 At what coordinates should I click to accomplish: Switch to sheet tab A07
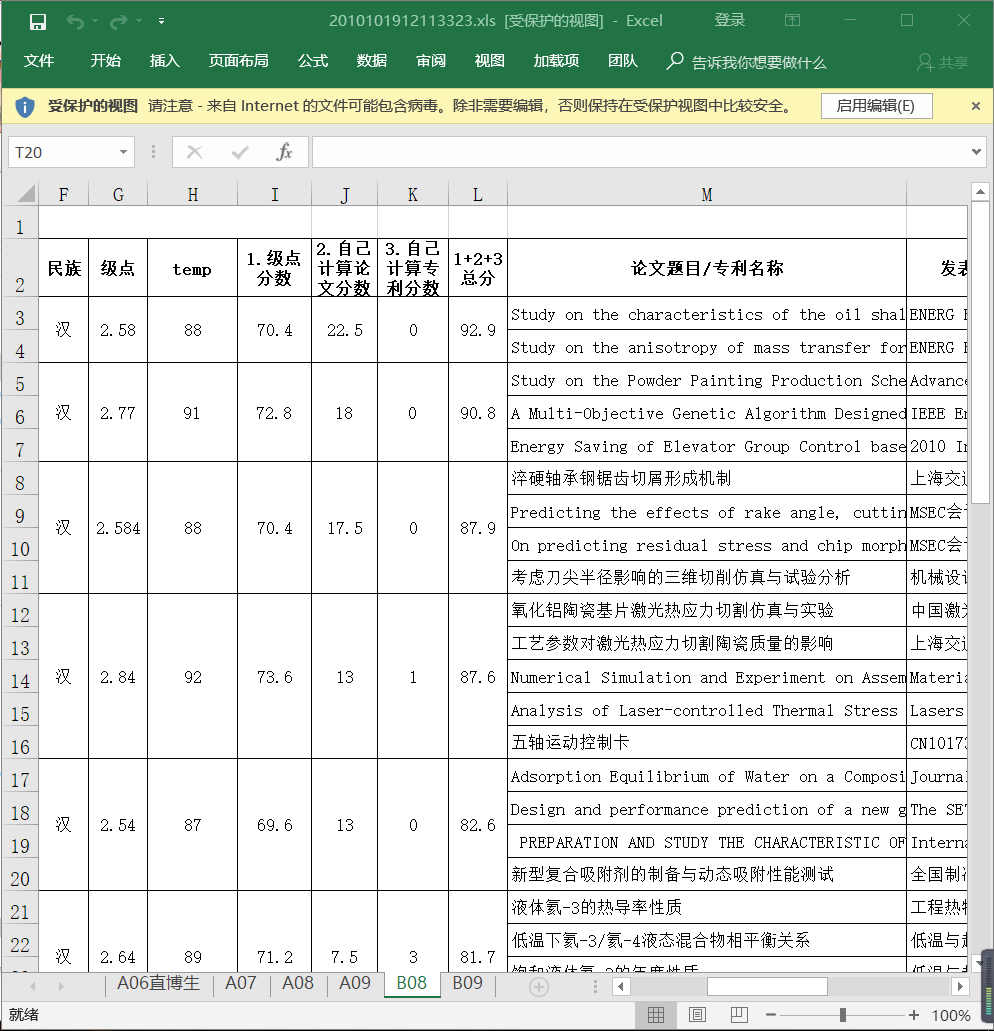point(241,984)
